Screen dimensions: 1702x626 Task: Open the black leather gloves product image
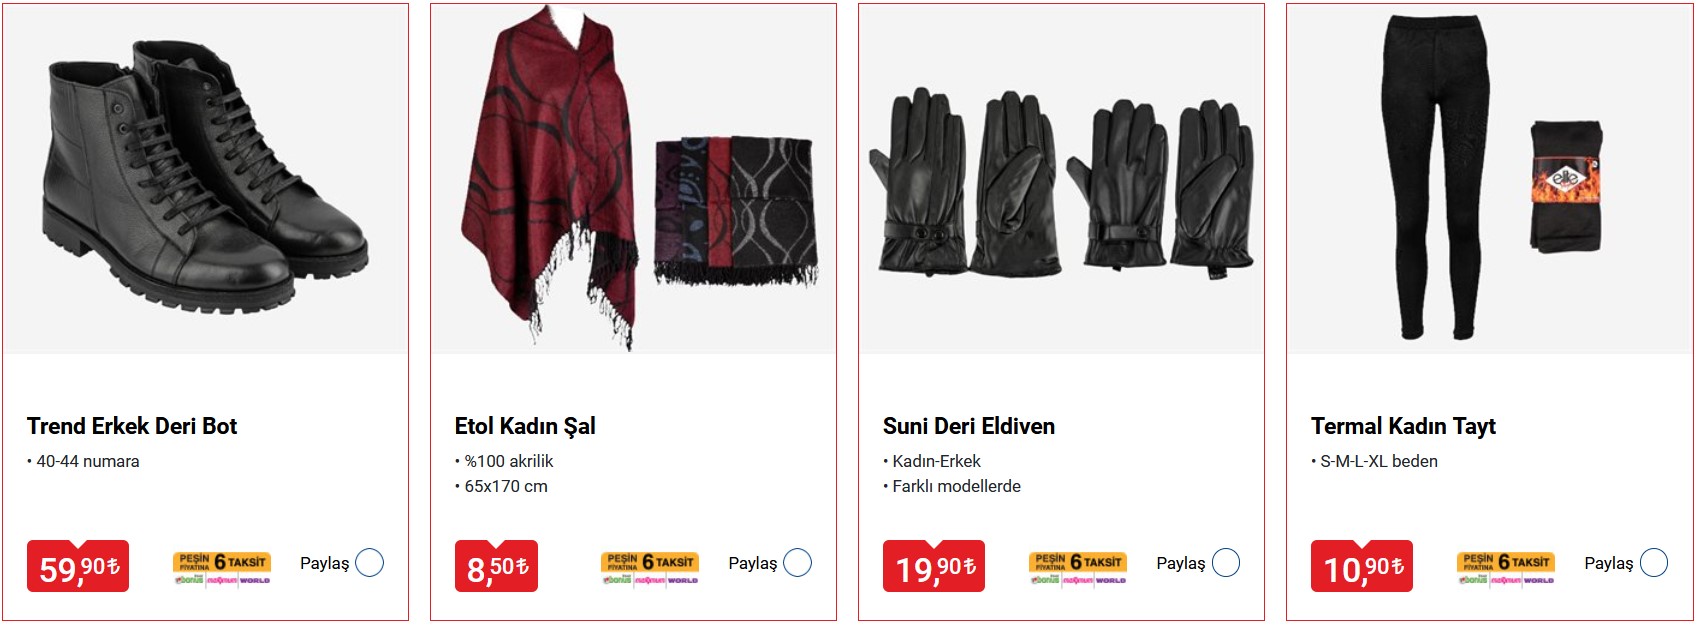pos(1062,179)
